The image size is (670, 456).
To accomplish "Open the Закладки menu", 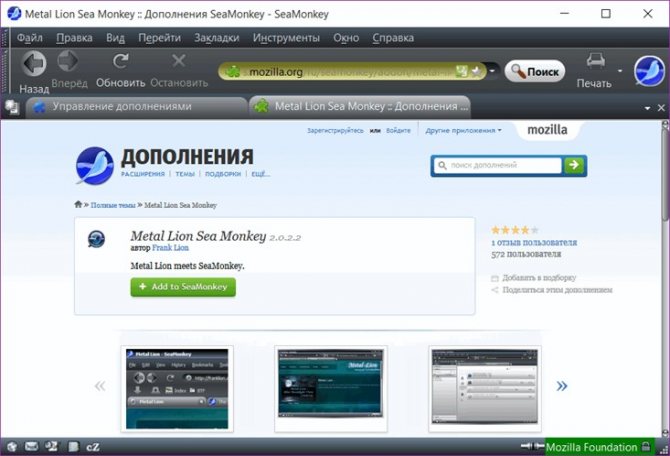I will coord(216,38).
